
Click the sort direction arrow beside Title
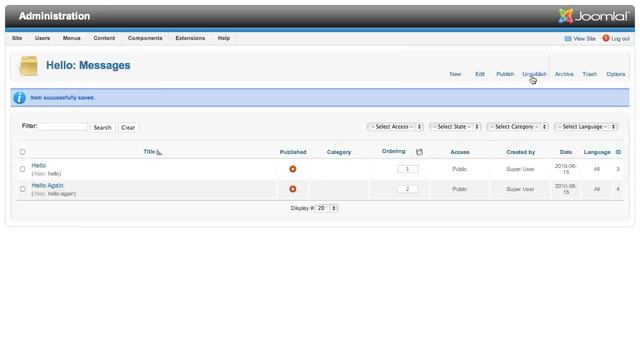159,152
